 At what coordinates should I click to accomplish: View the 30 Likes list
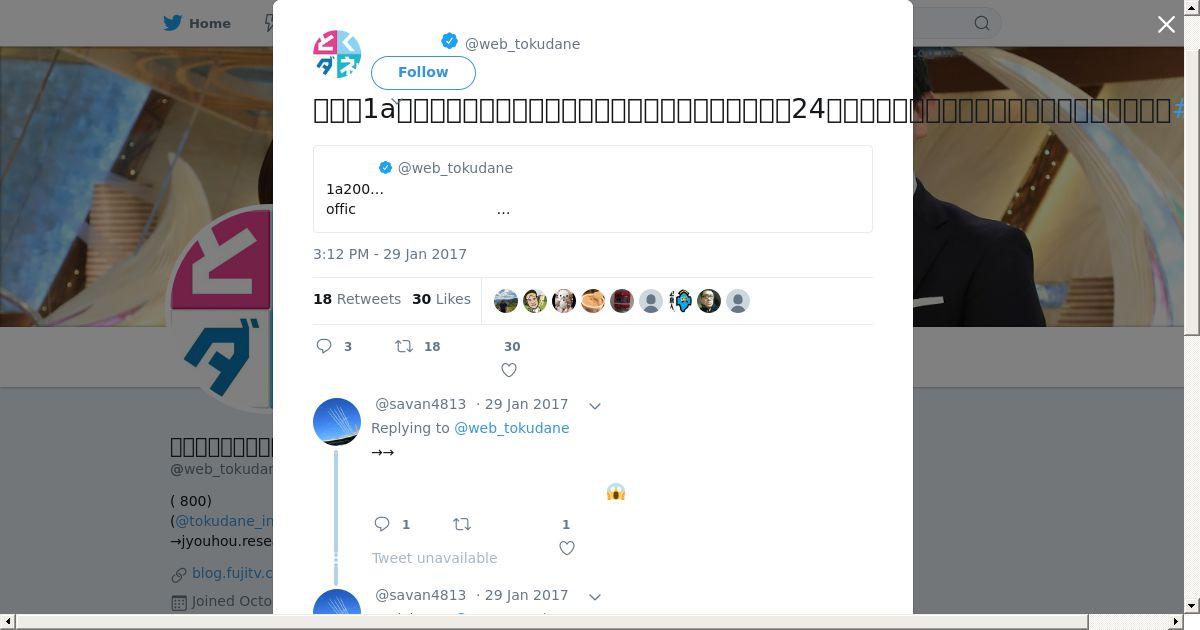[441, 299]
